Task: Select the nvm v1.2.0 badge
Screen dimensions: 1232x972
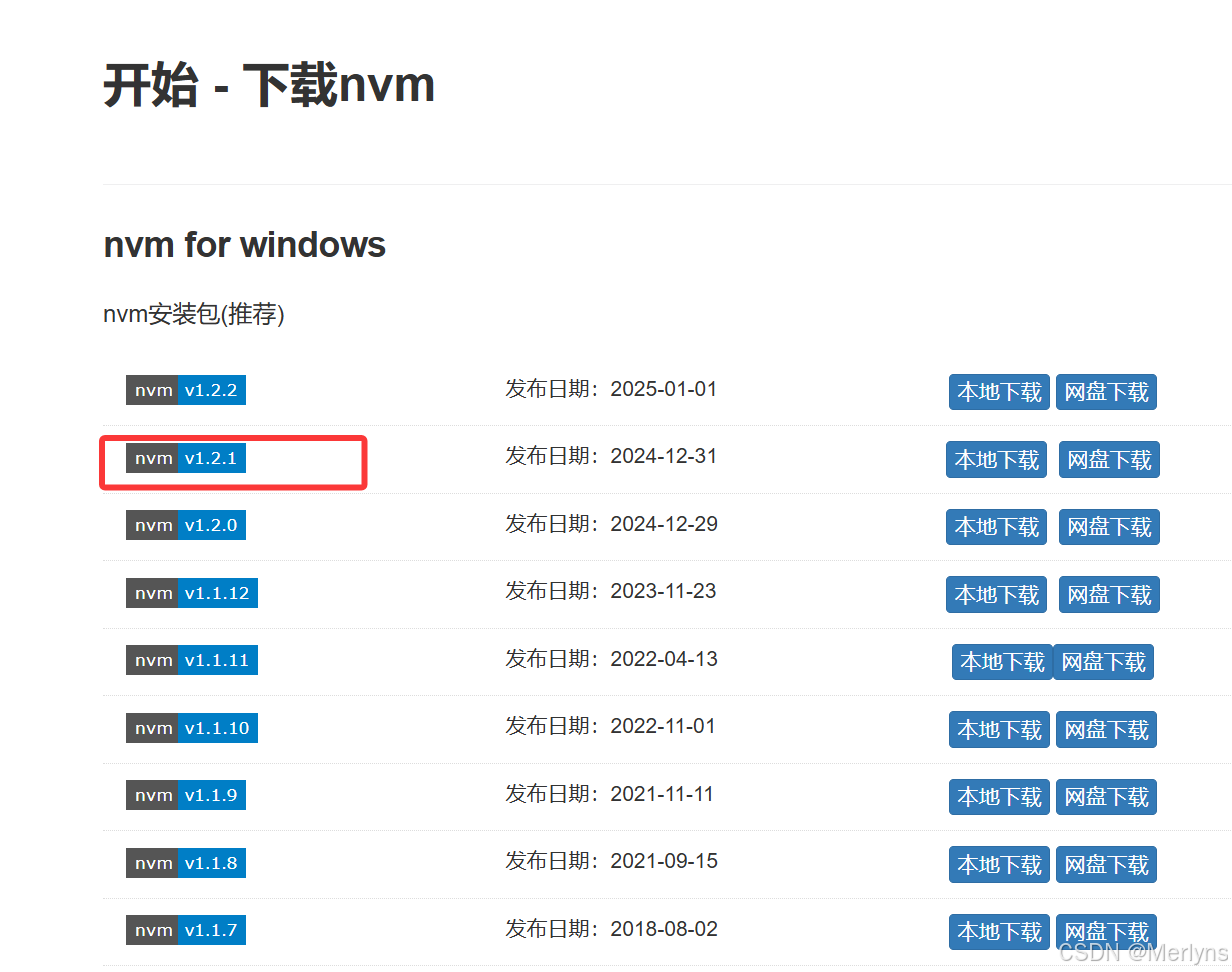Action: click(186, 525)
